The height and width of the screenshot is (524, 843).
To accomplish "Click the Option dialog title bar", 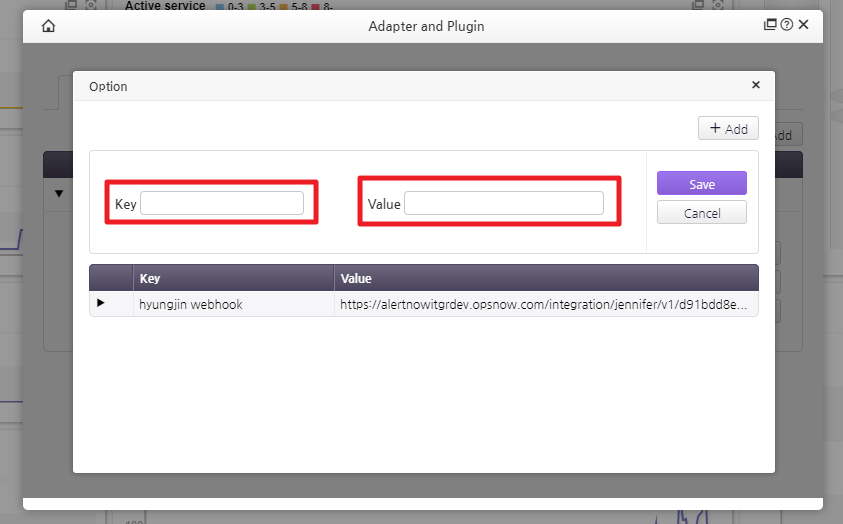I will tap(400, 86).
